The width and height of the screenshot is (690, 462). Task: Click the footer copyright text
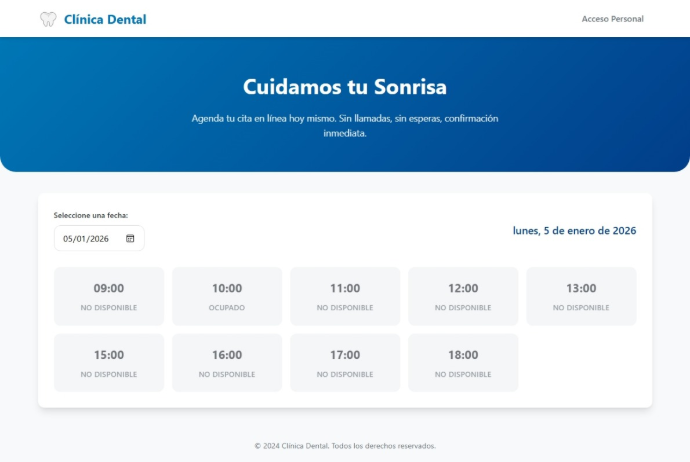[345, 446]
